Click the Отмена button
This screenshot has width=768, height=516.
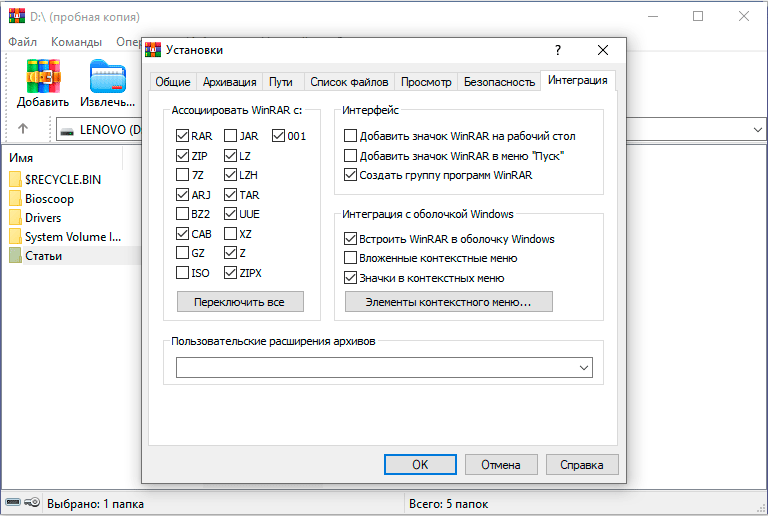tap(501, 464)
